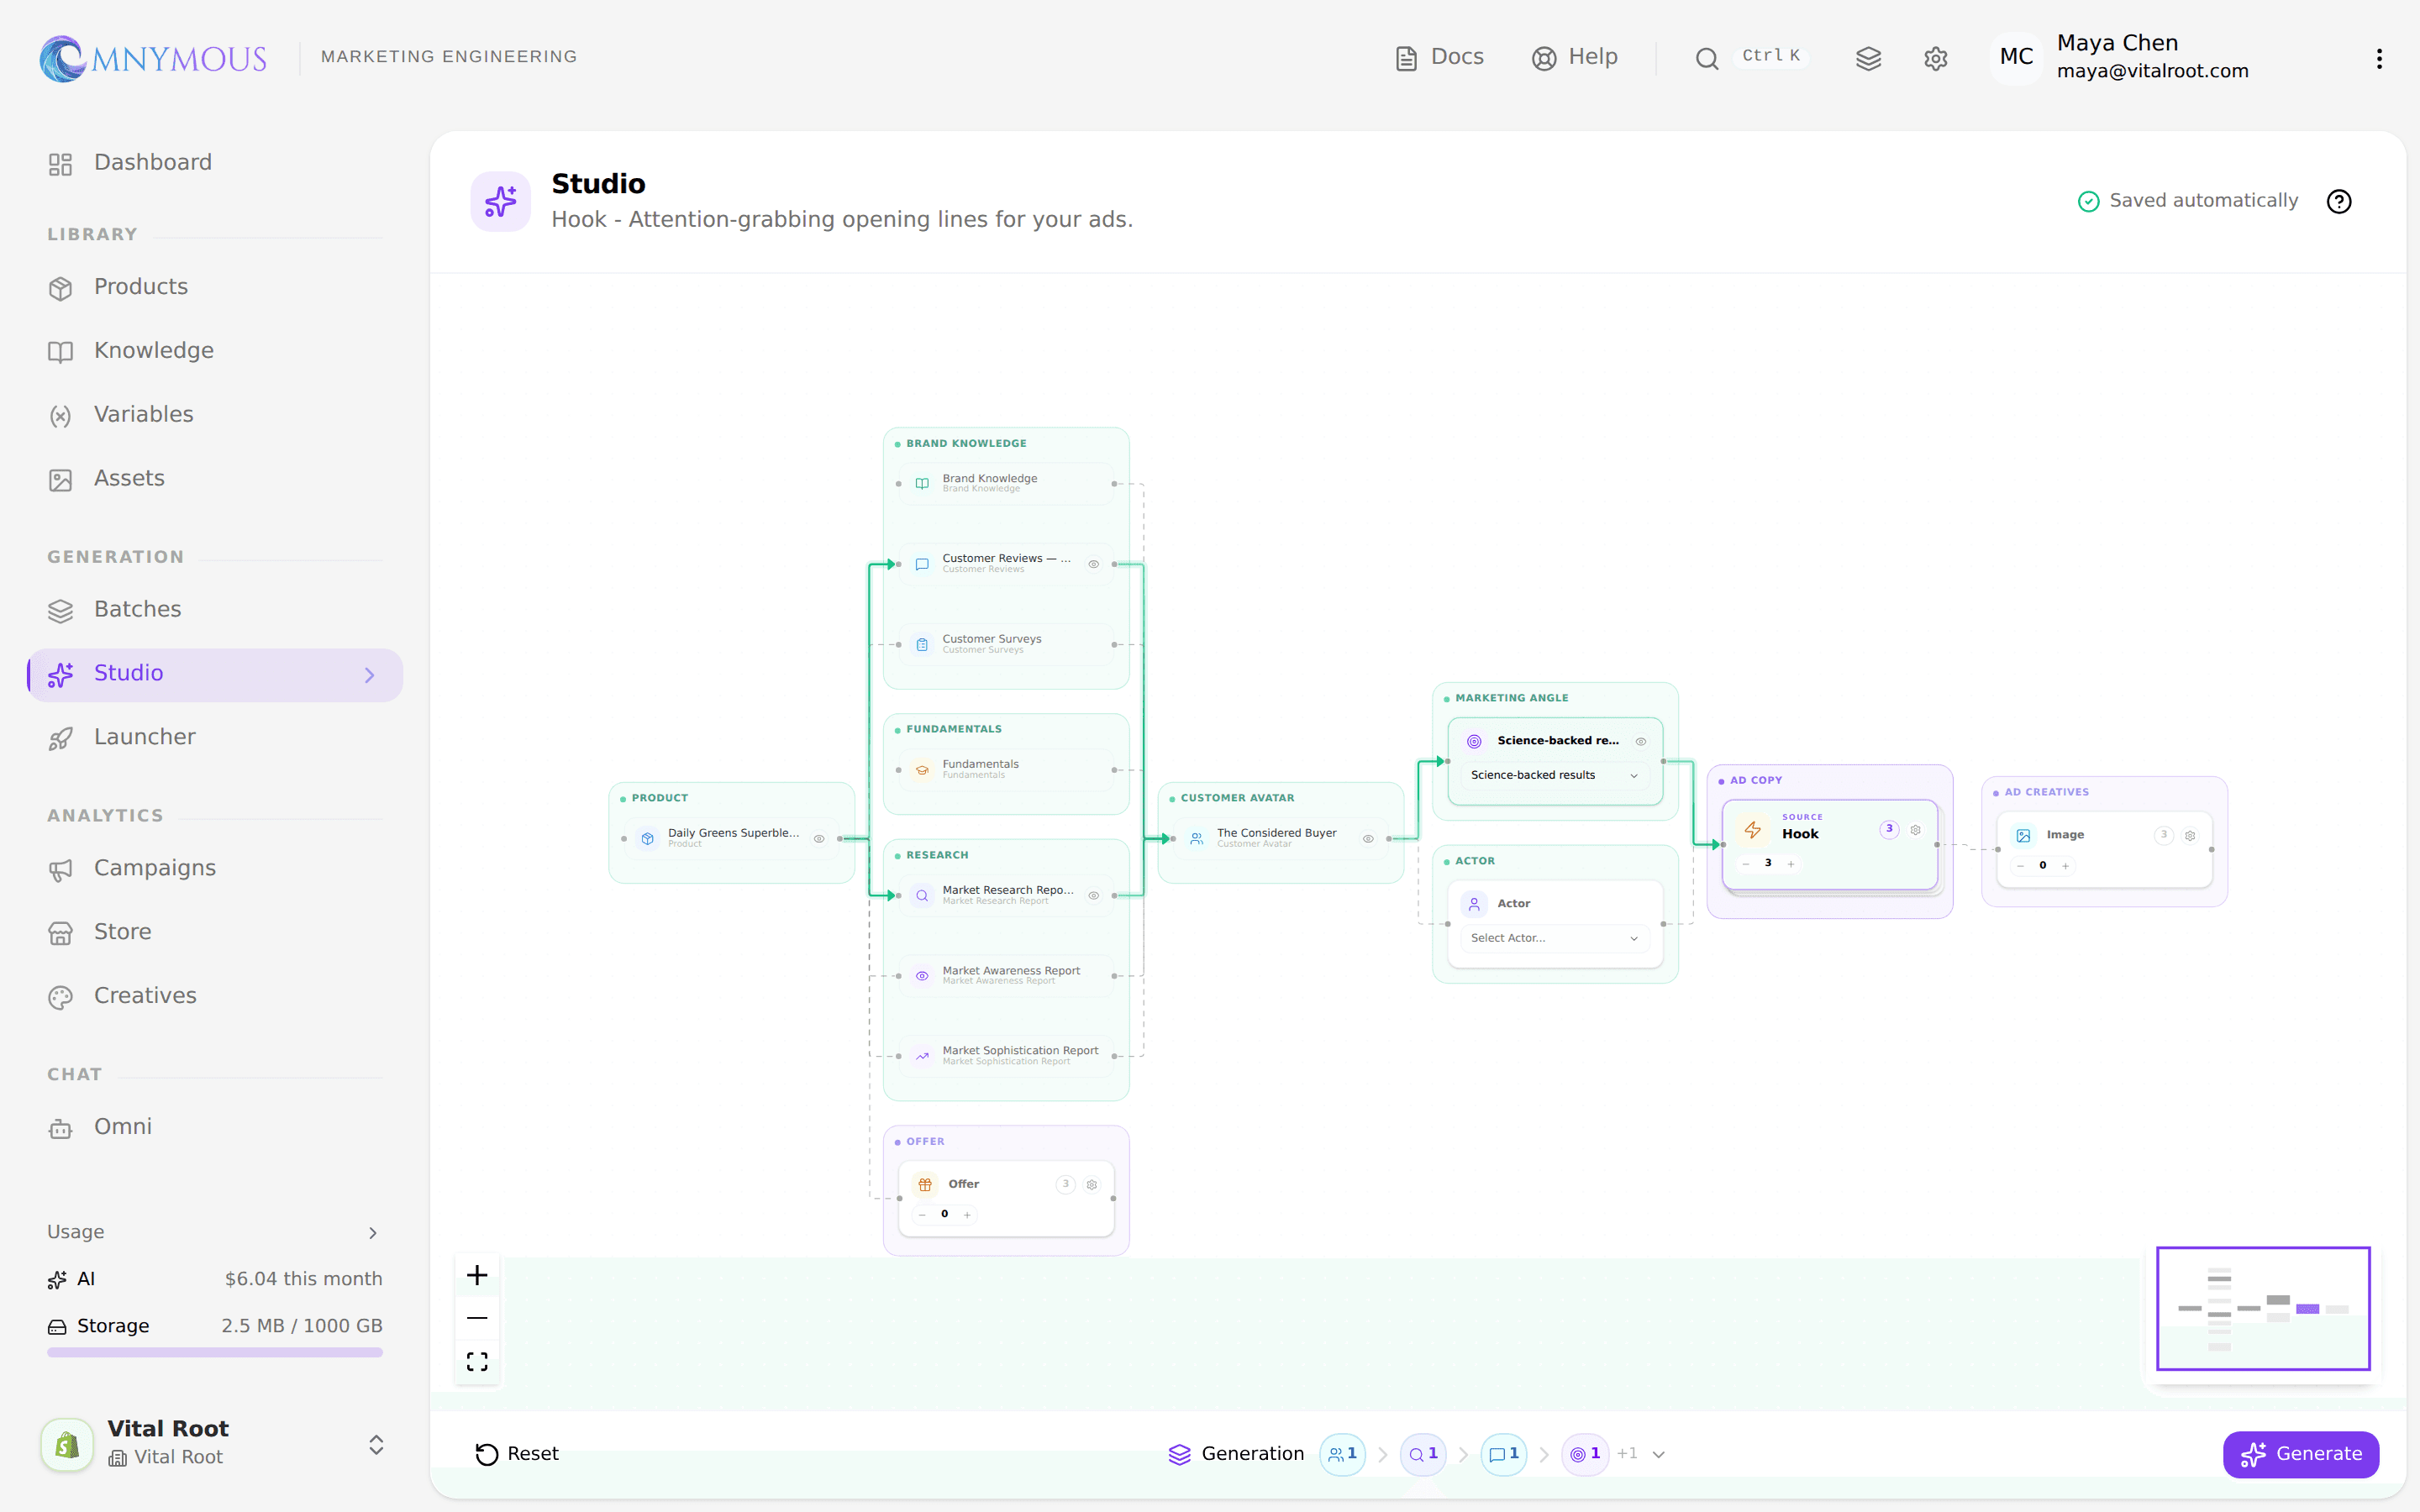Open the stacked layers icon in header
Screen dimensions: 2420x1512
point(1868,58)
